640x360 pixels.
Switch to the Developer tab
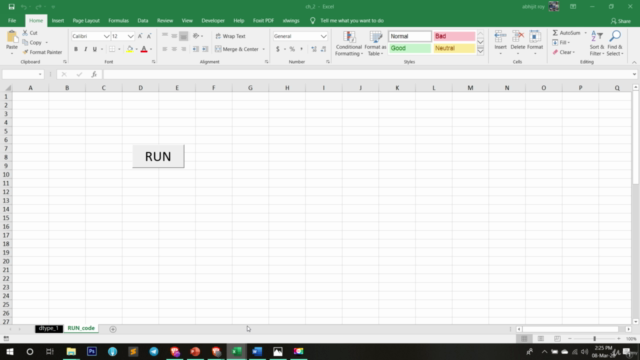pyautogui.click(x=213, y=20)
